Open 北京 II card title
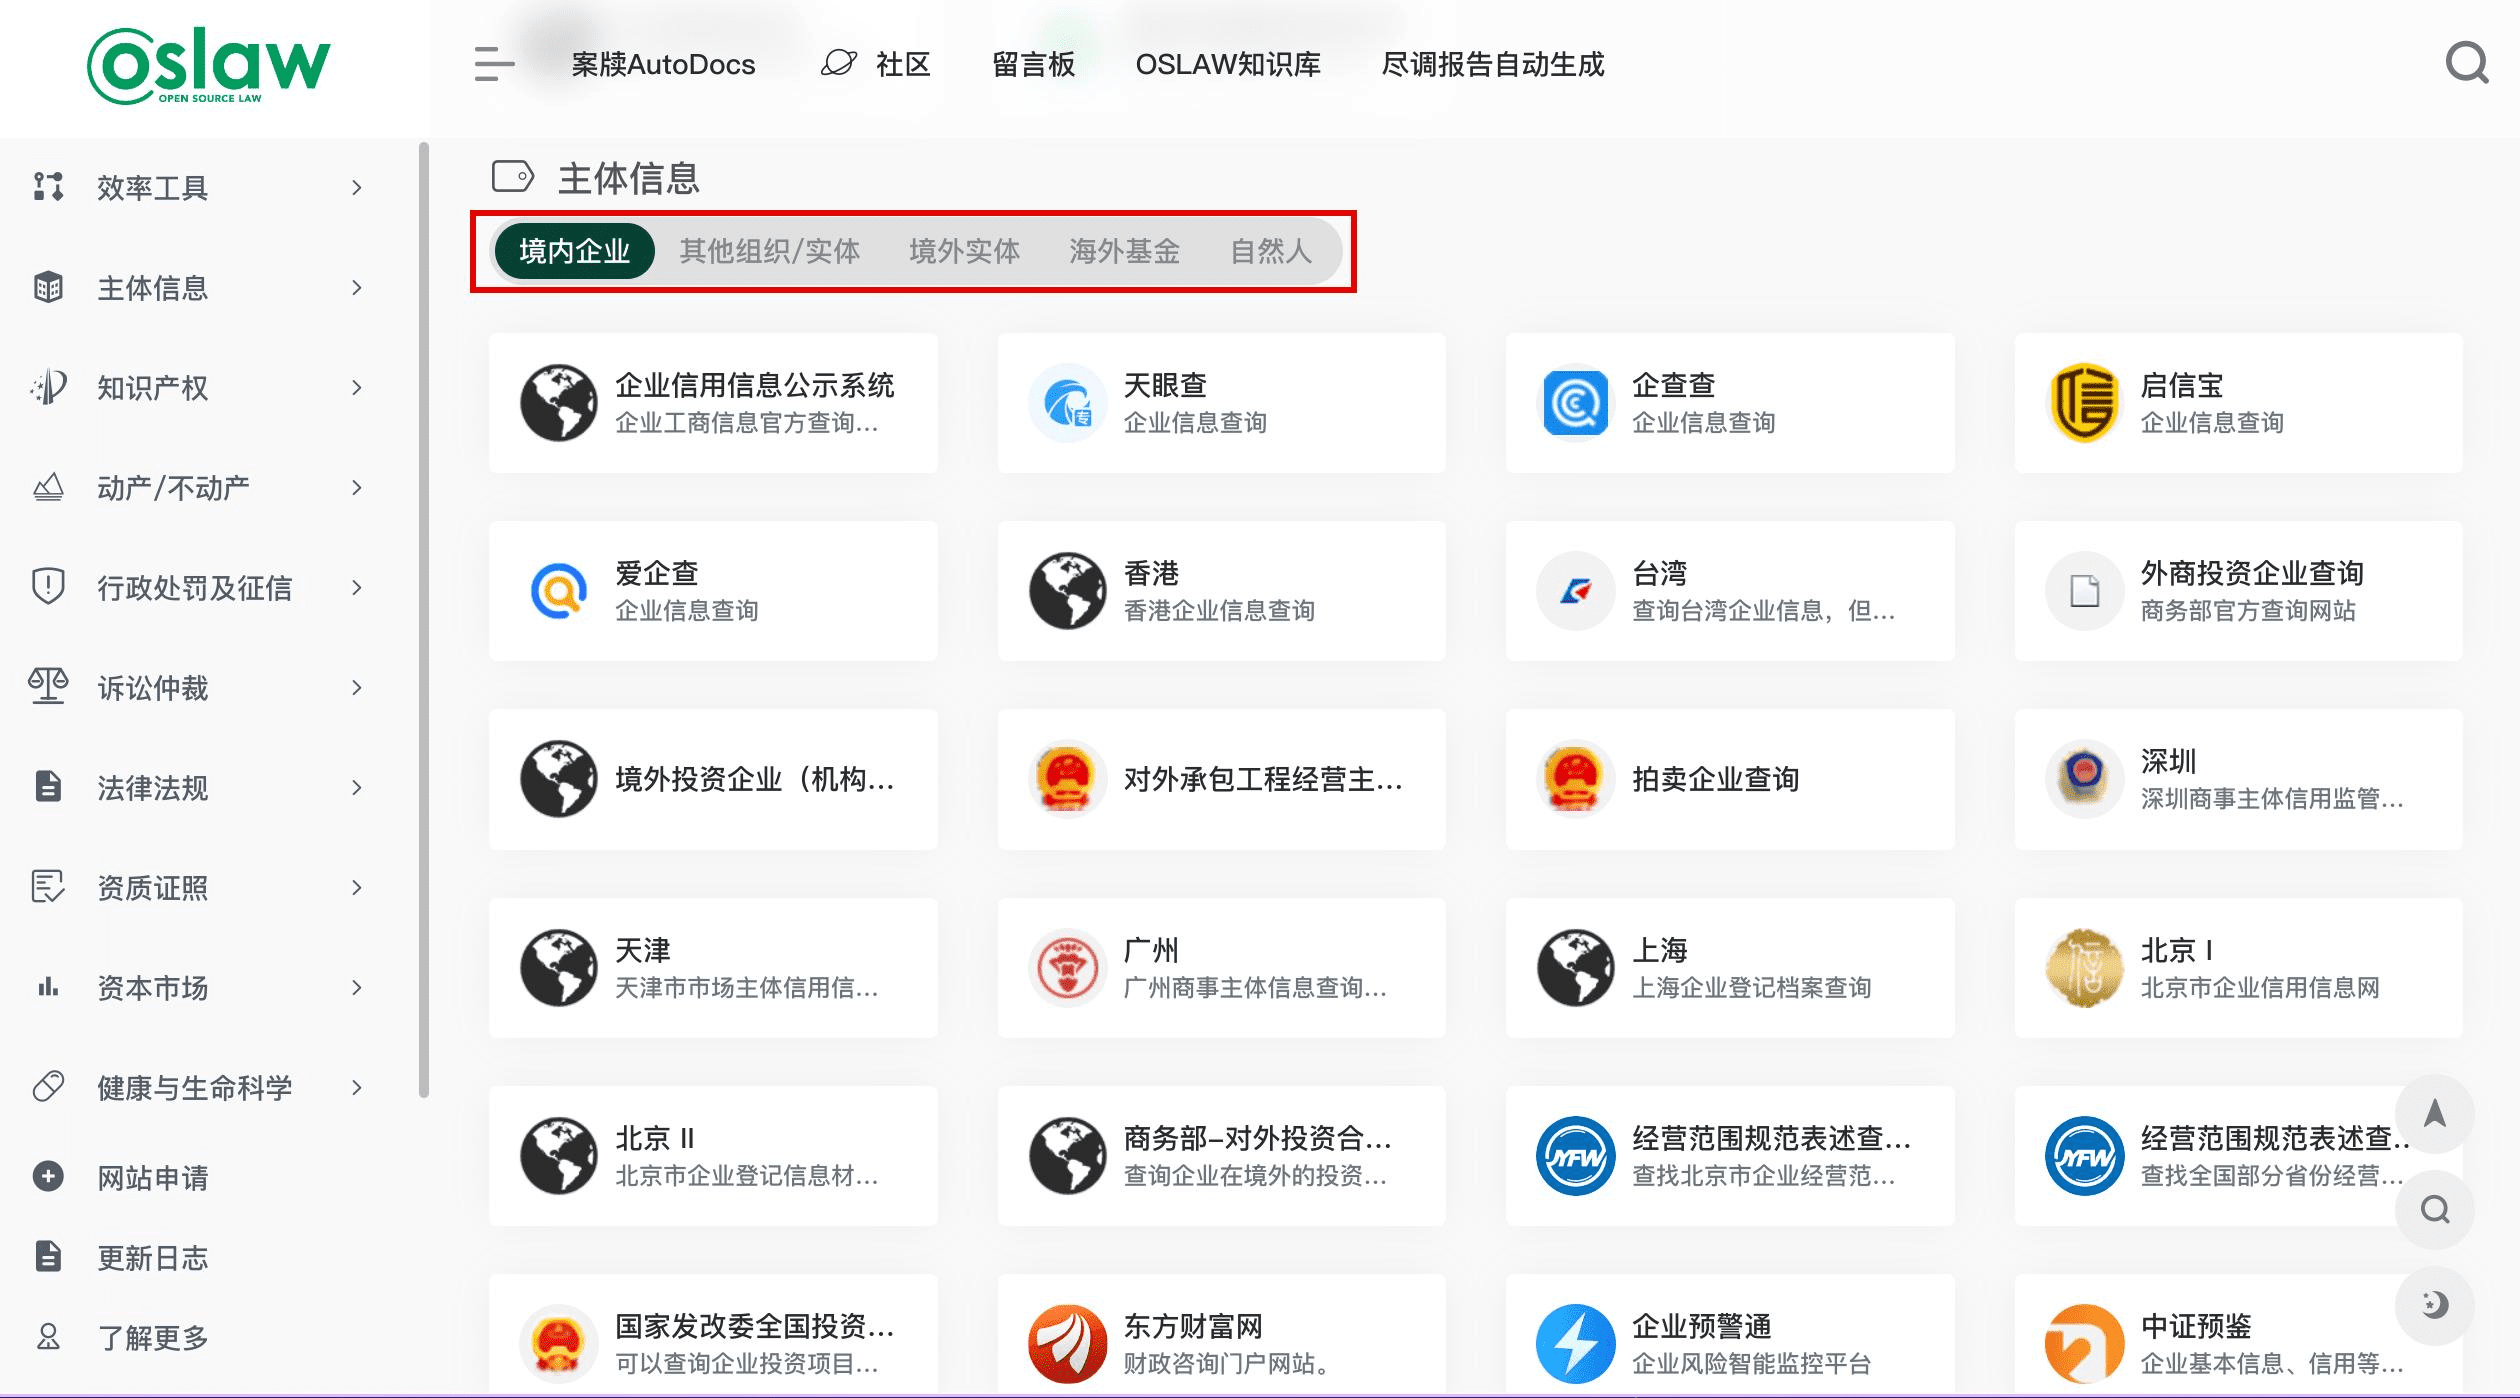 (654, 1137)
